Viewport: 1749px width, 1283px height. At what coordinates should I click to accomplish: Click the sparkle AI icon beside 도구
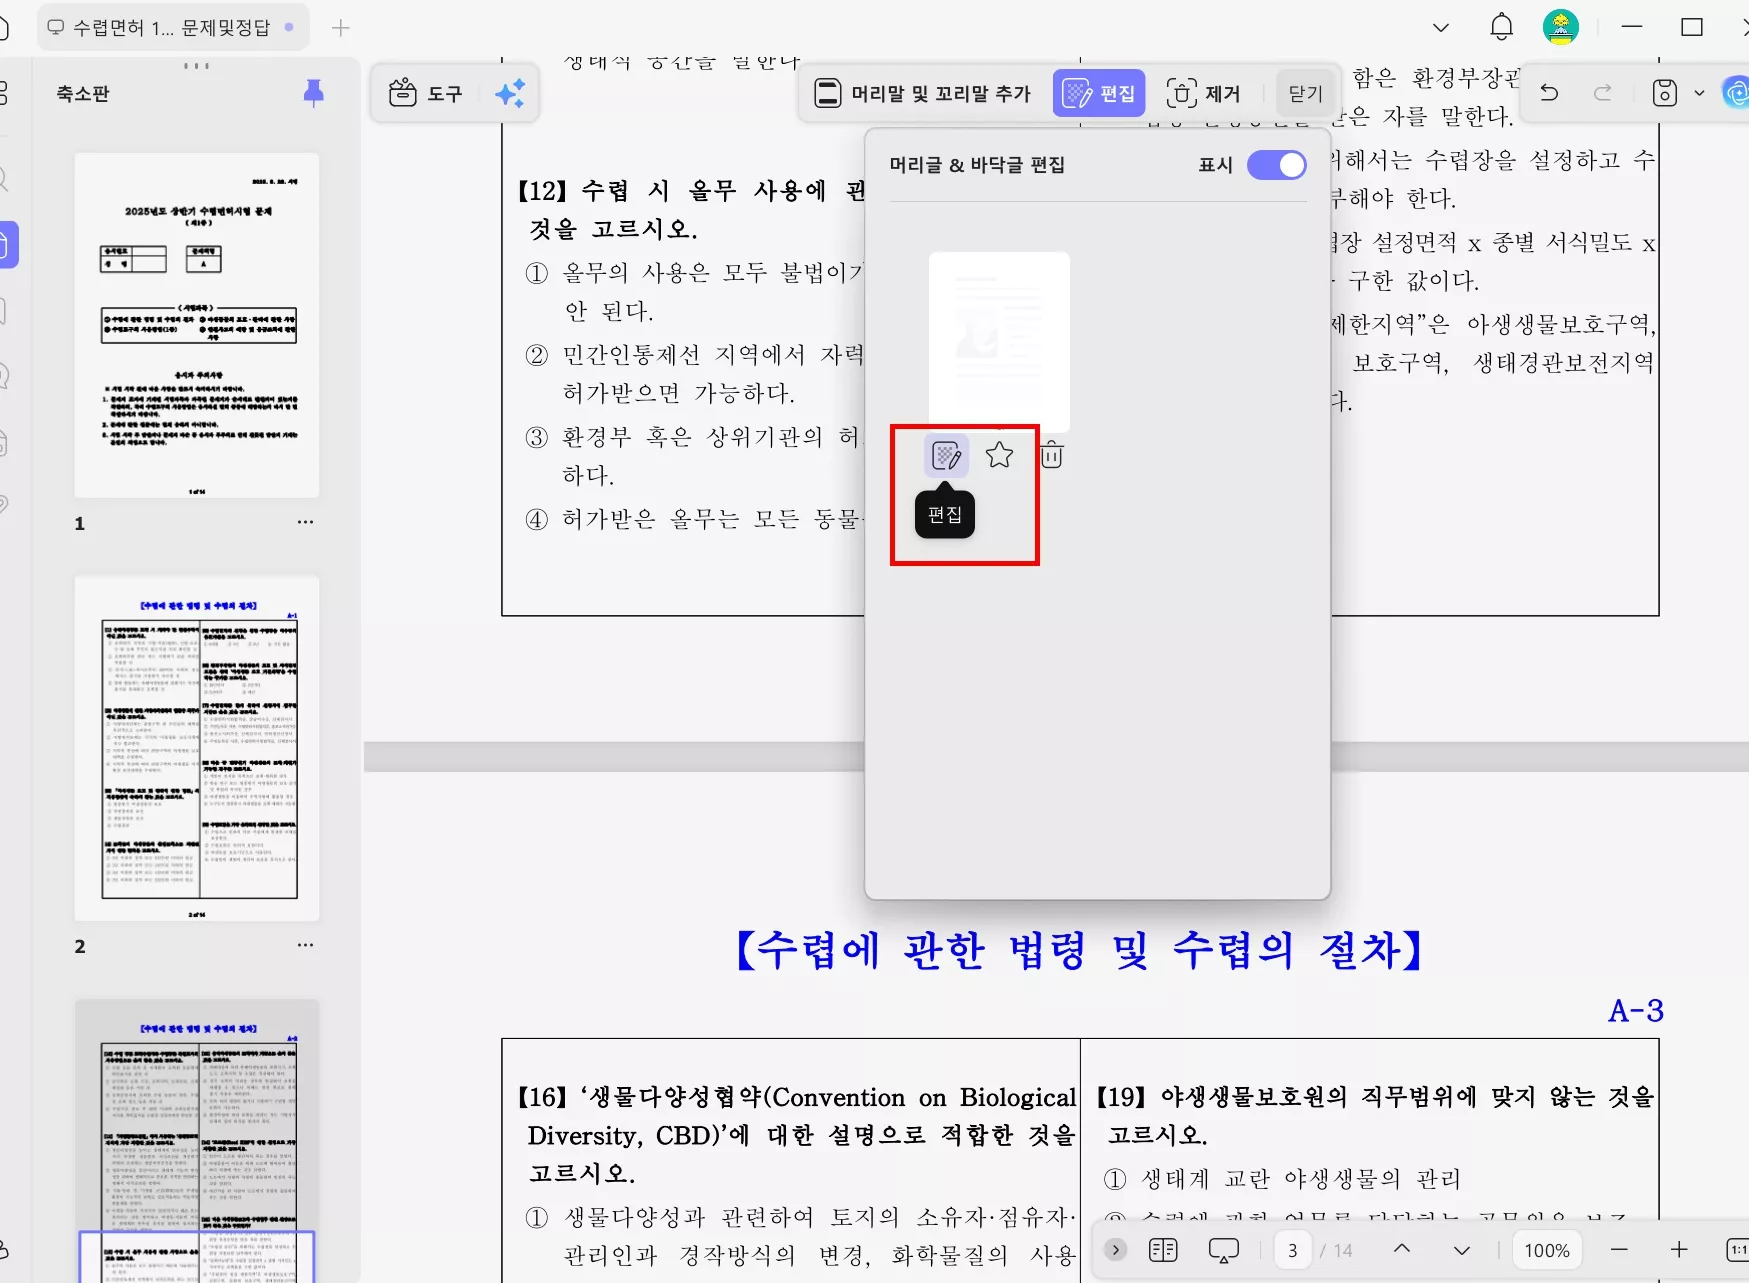coord(511,93)
